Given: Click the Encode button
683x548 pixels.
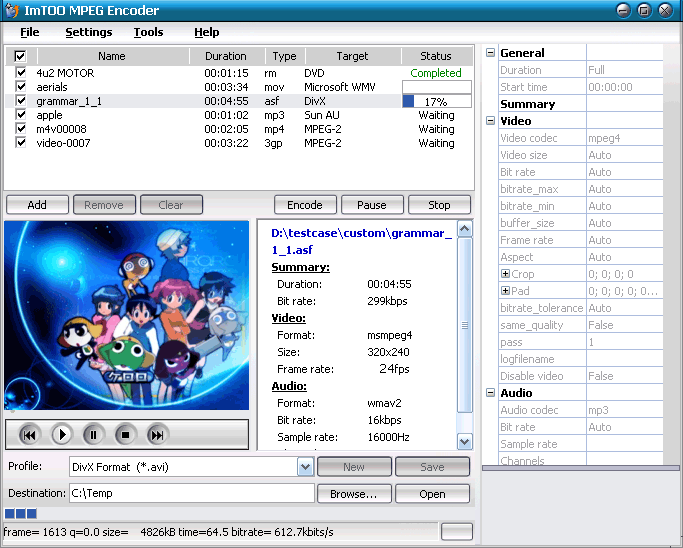Looking at the screenshot, I should point(304,205).
